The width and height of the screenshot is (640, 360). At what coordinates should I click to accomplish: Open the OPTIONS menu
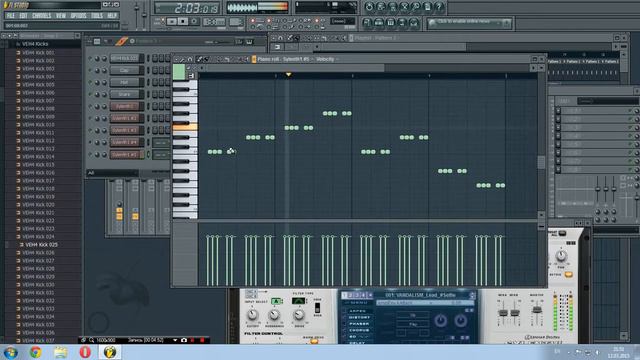coord(78,16)
